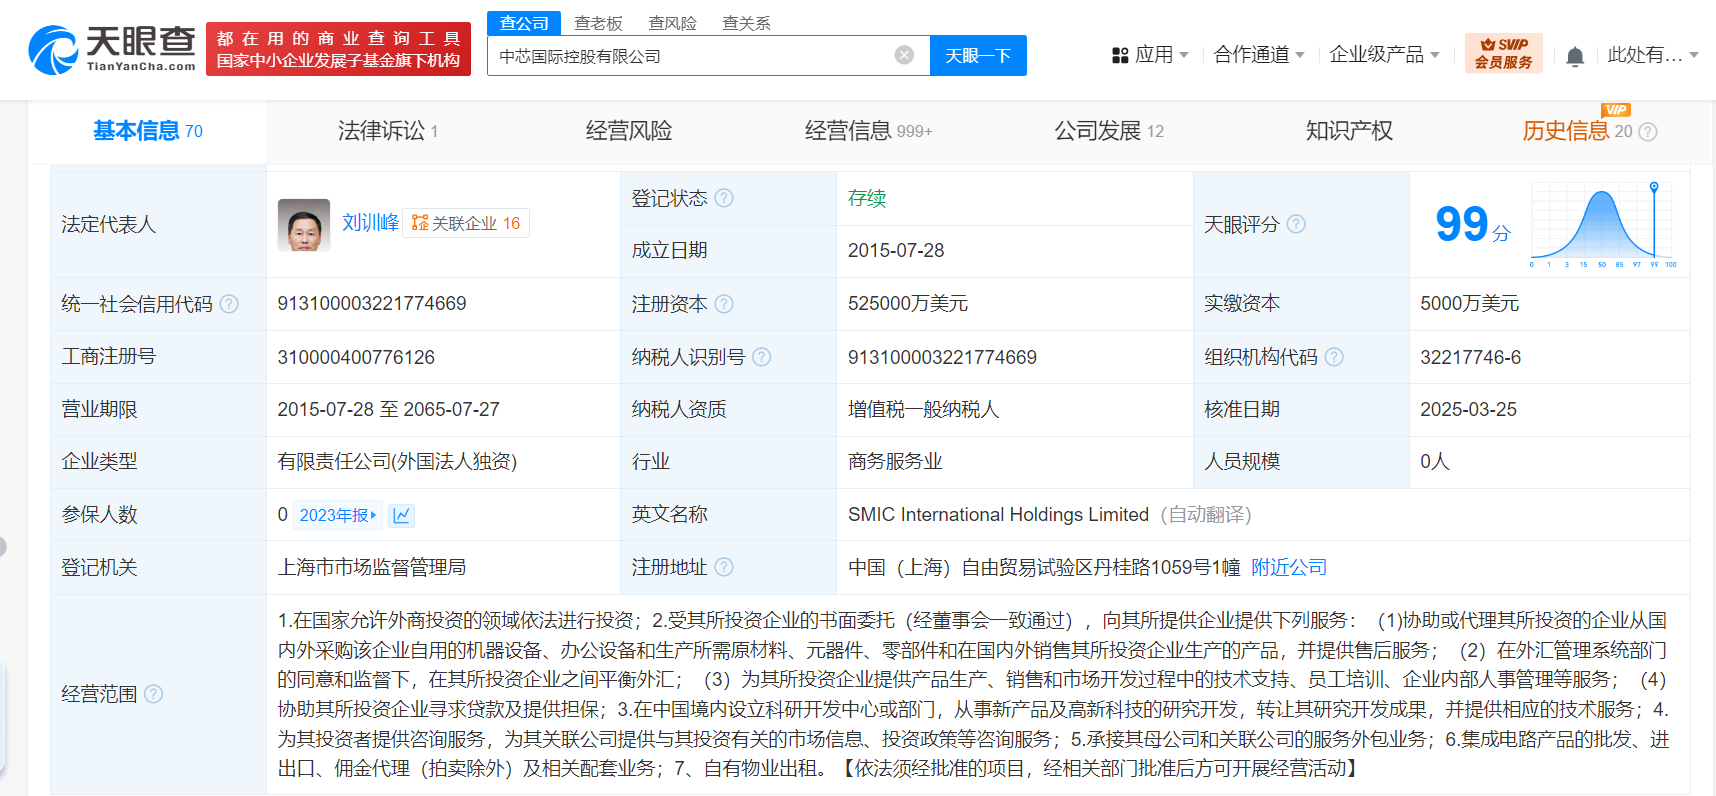Clear the search box text
1716x796 pixels.
click(904, 55)
